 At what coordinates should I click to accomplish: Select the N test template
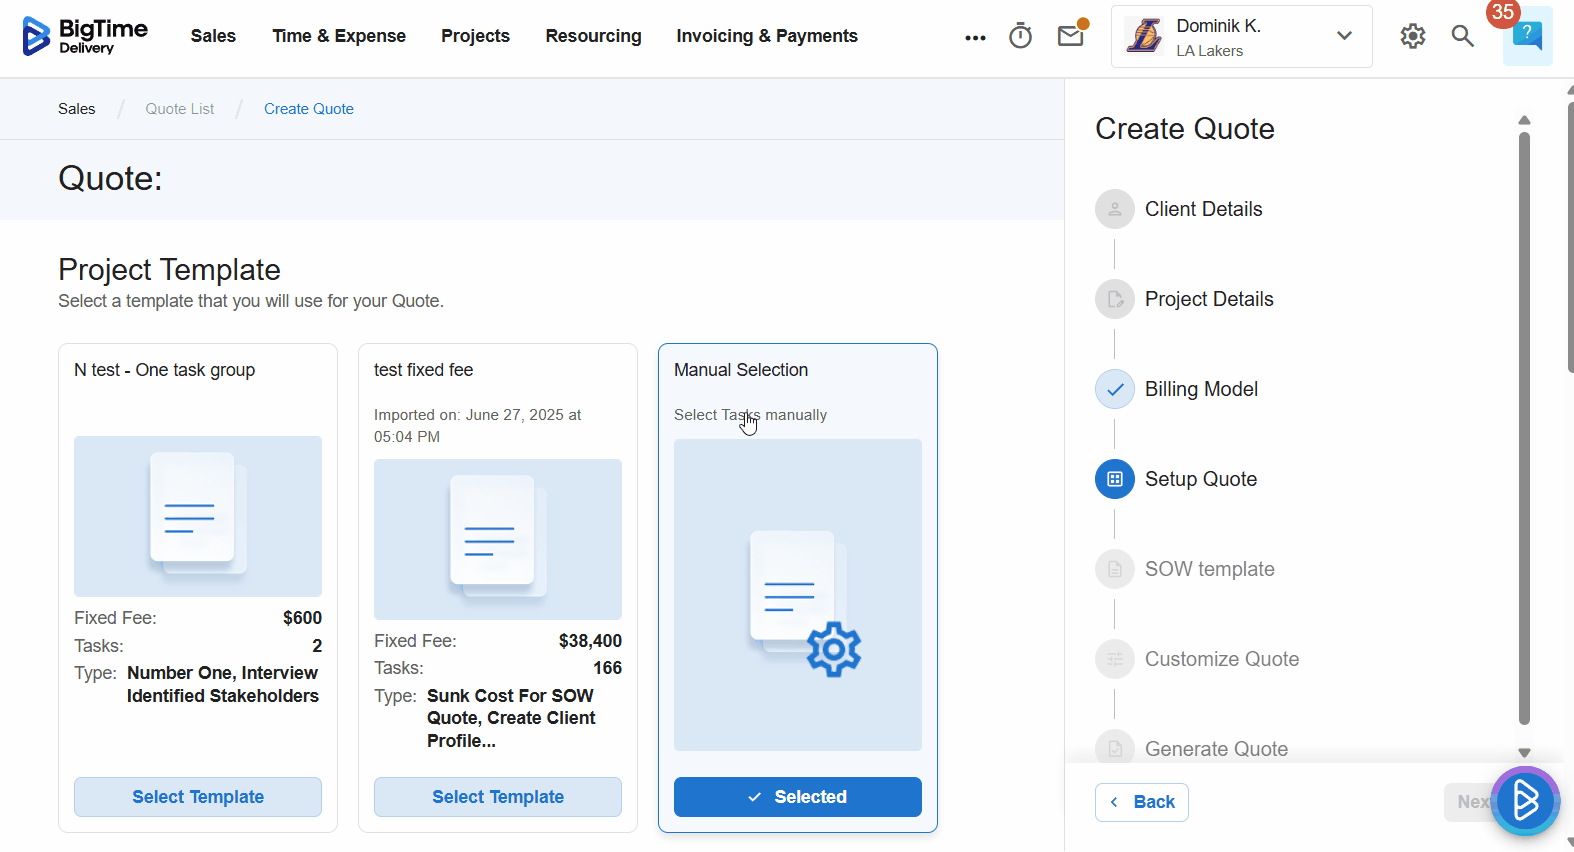[198, 797]
